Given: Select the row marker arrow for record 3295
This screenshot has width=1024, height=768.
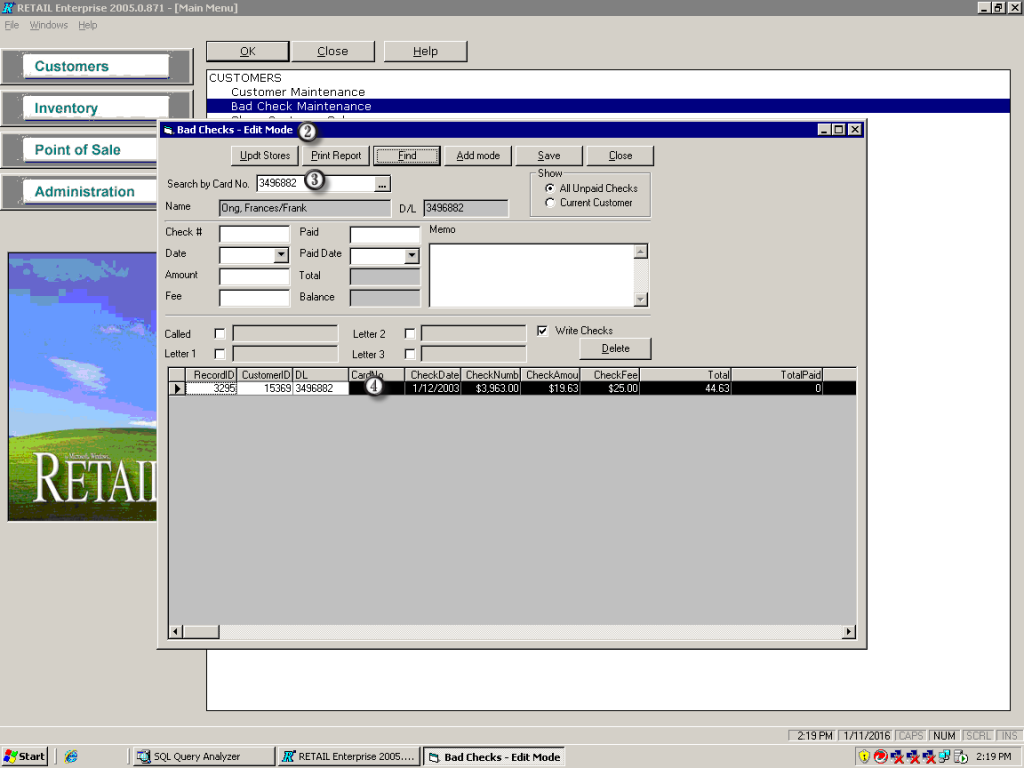Looking at the screenshot, I should click(x=177, y=389).
